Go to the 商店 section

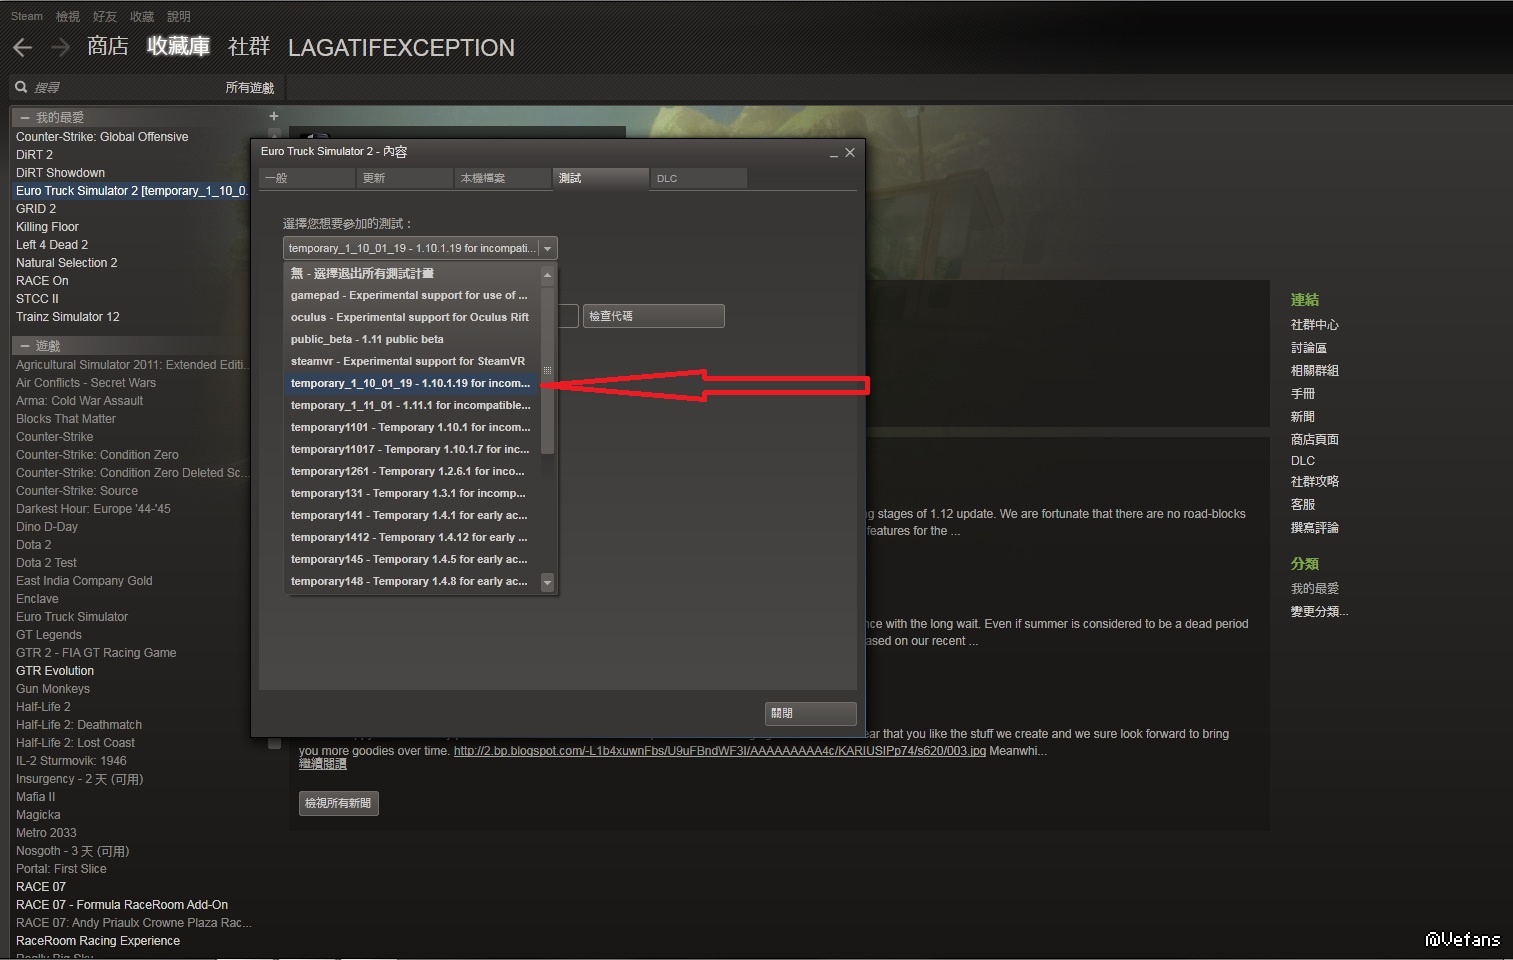coord(108,46)
